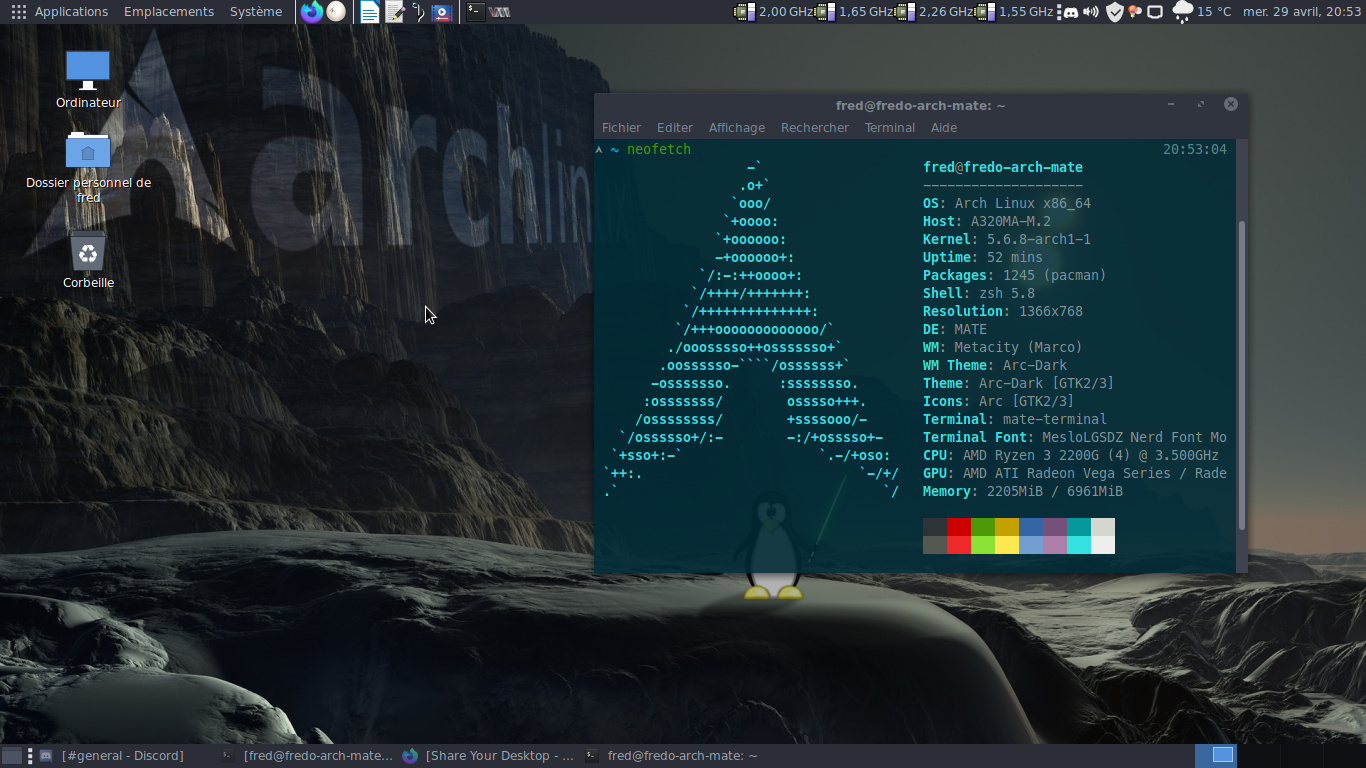Click the GPU: AMD ATI Radeon Vega line
This screenshot has width=1366, height=768.
pos(1075,473)
